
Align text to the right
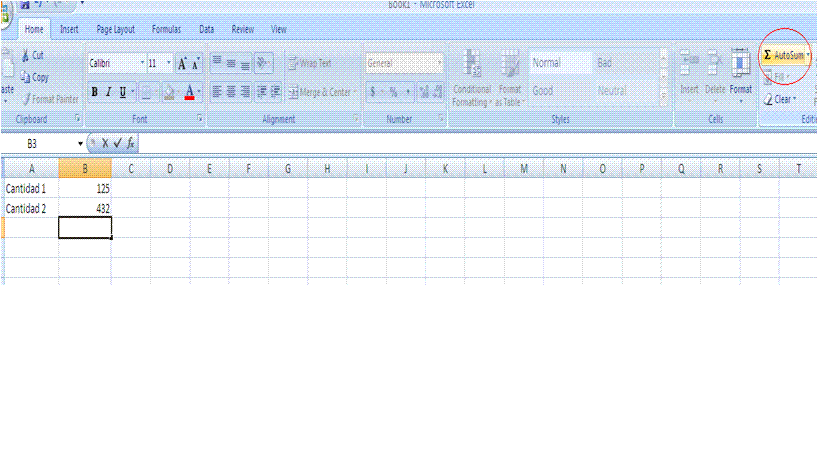click(245, 92)
